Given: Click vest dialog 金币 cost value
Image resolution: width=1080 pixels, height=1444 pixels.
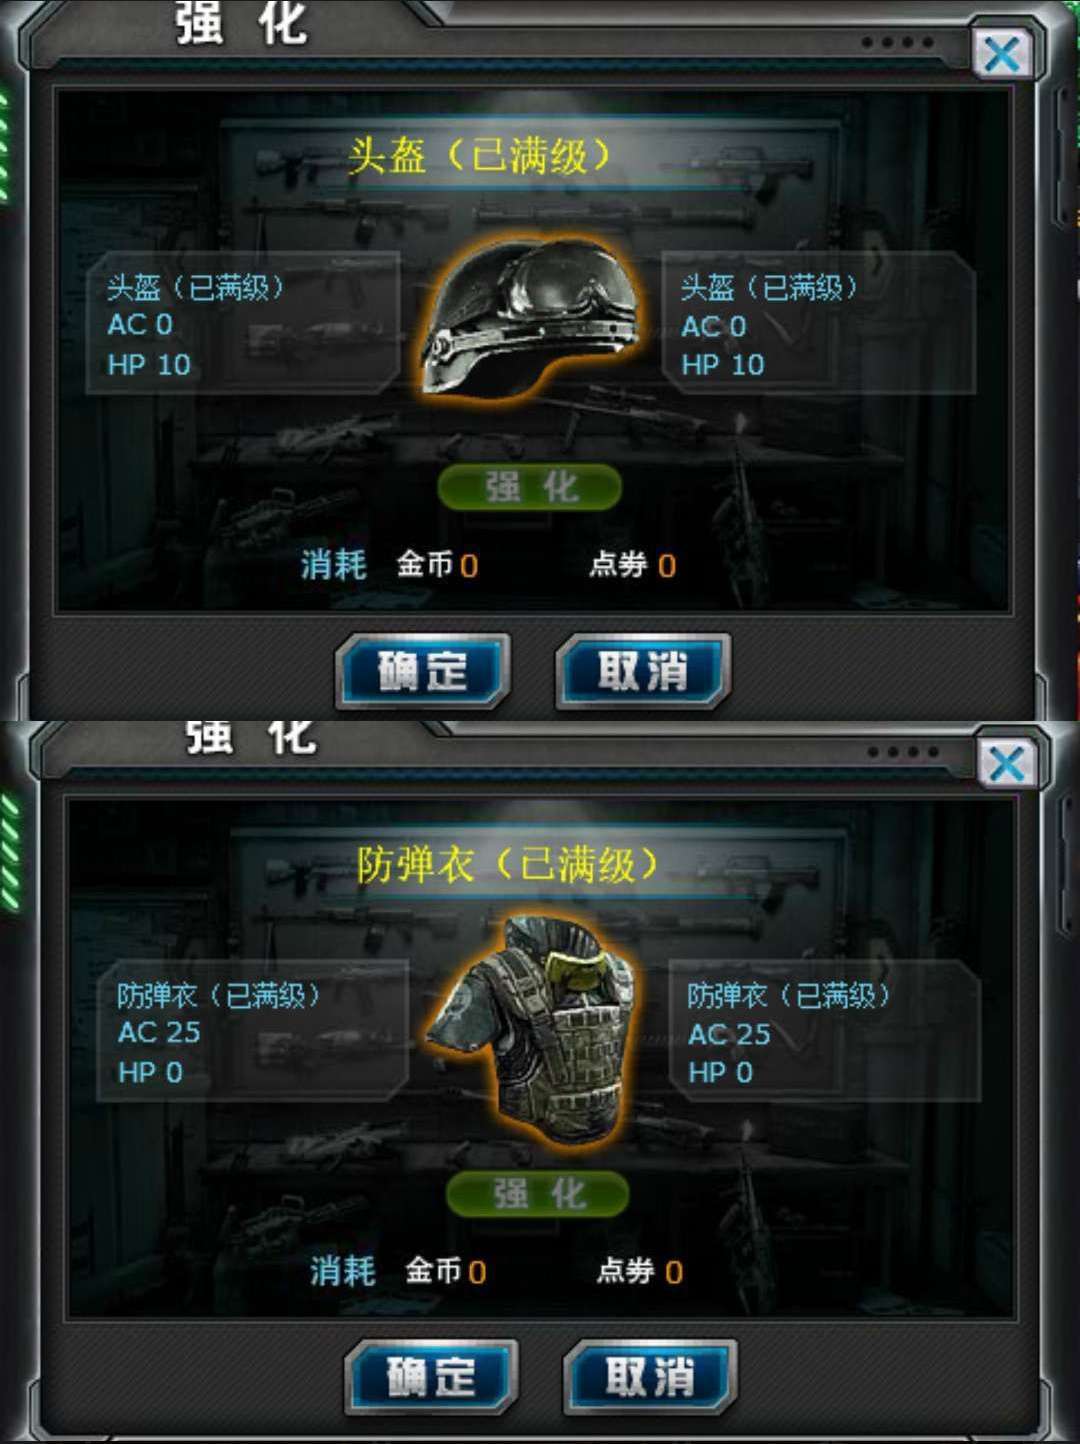Looking at the screenshot, I should [477, 1273].
